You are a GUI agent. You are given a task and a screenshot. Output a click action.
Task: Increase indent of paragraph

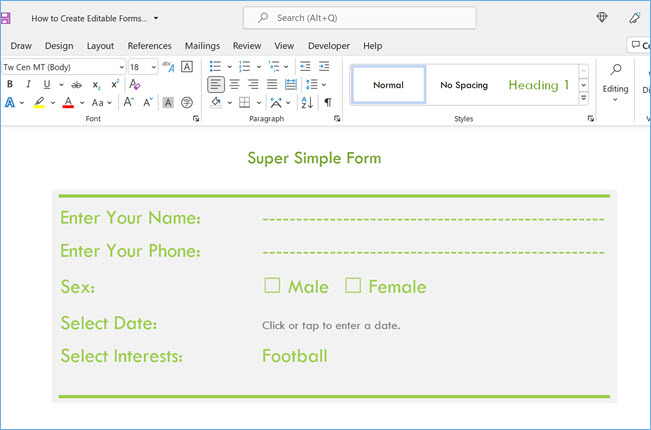325,67
